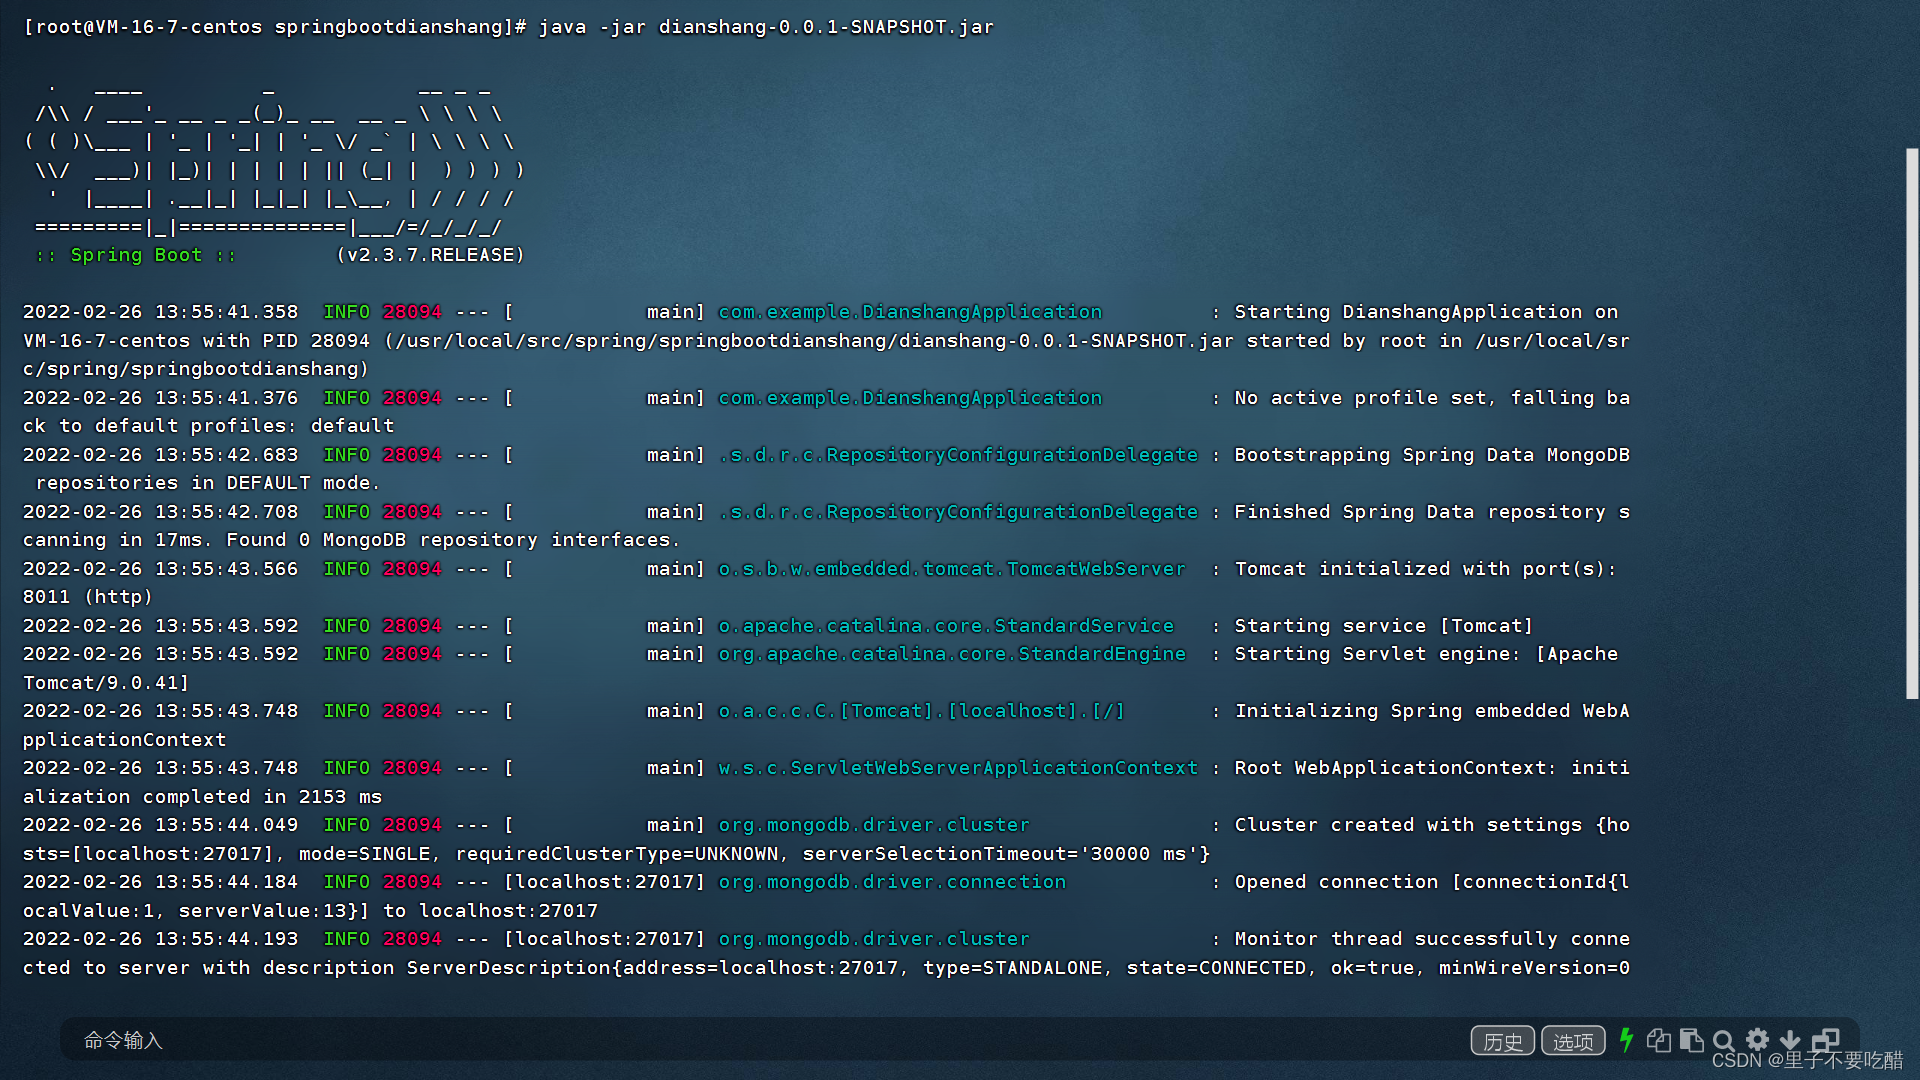This screenshot has width=1920, height=1080.
Task: Click the org.mongodb.driver.connection logger name
Action: point(891,882)
